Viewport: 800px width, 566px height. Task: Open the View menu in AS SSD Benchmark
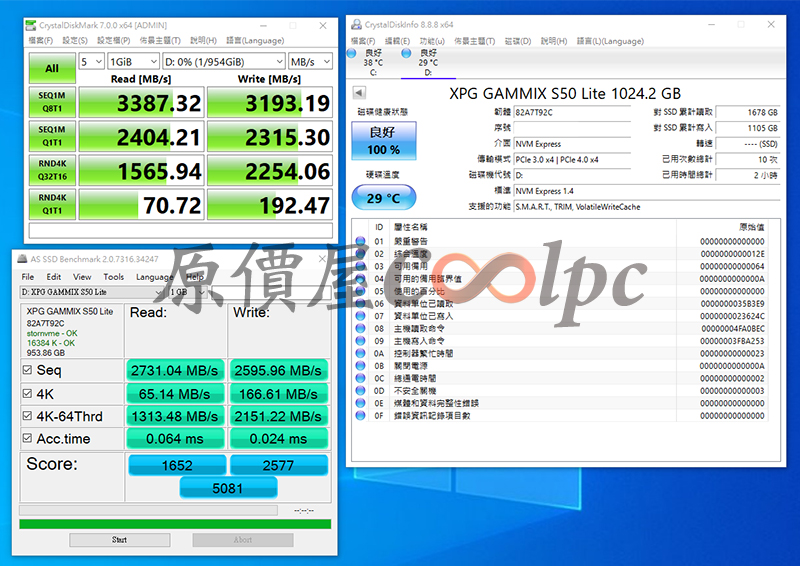82,277
